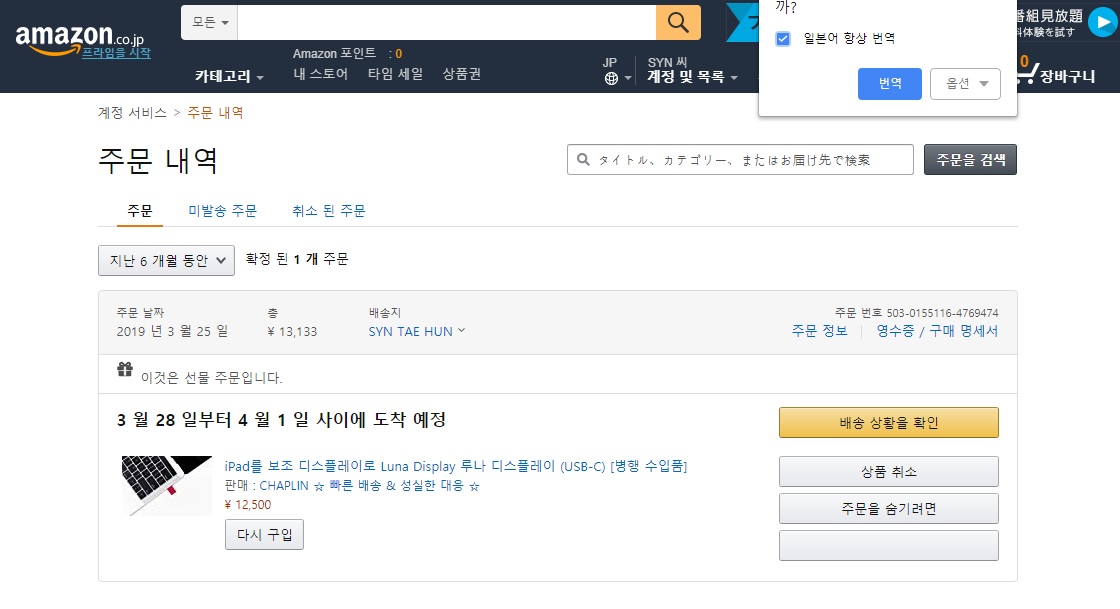Click the gift icon beside 이것은 선물 주문입니다

125,369
